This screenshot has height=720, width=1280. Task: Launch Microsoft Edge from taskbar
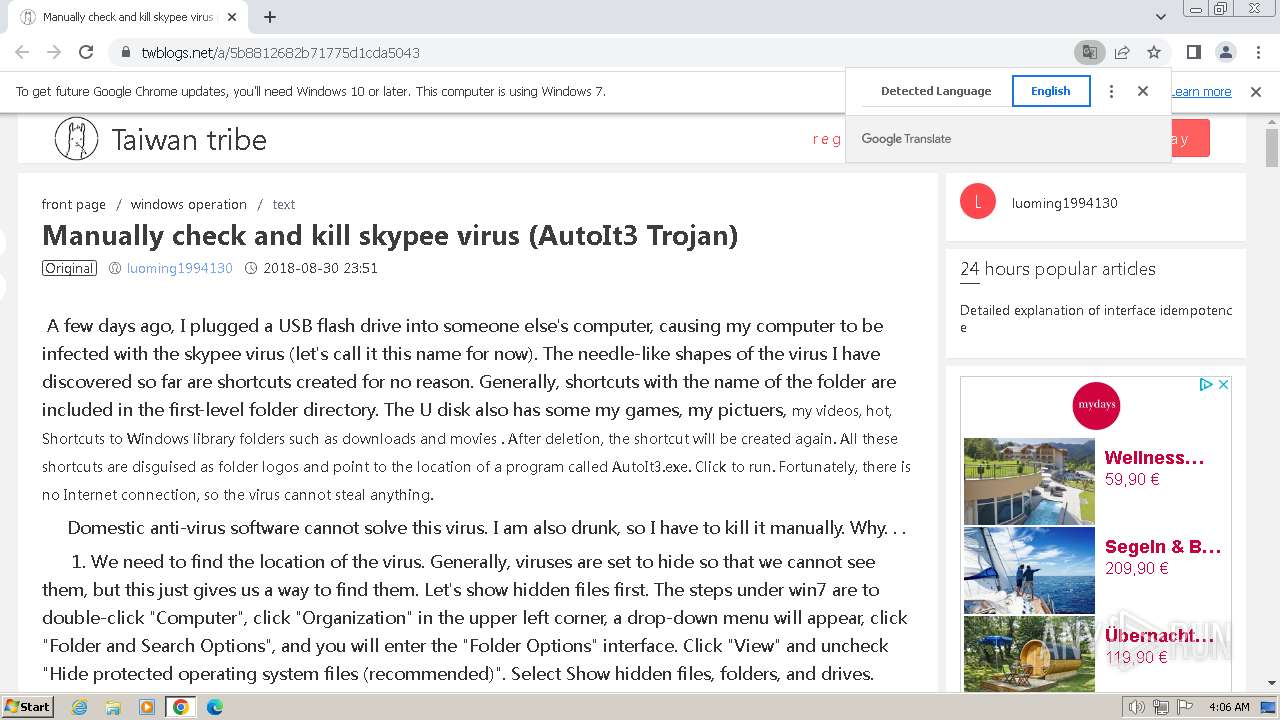tap(214, 707)
